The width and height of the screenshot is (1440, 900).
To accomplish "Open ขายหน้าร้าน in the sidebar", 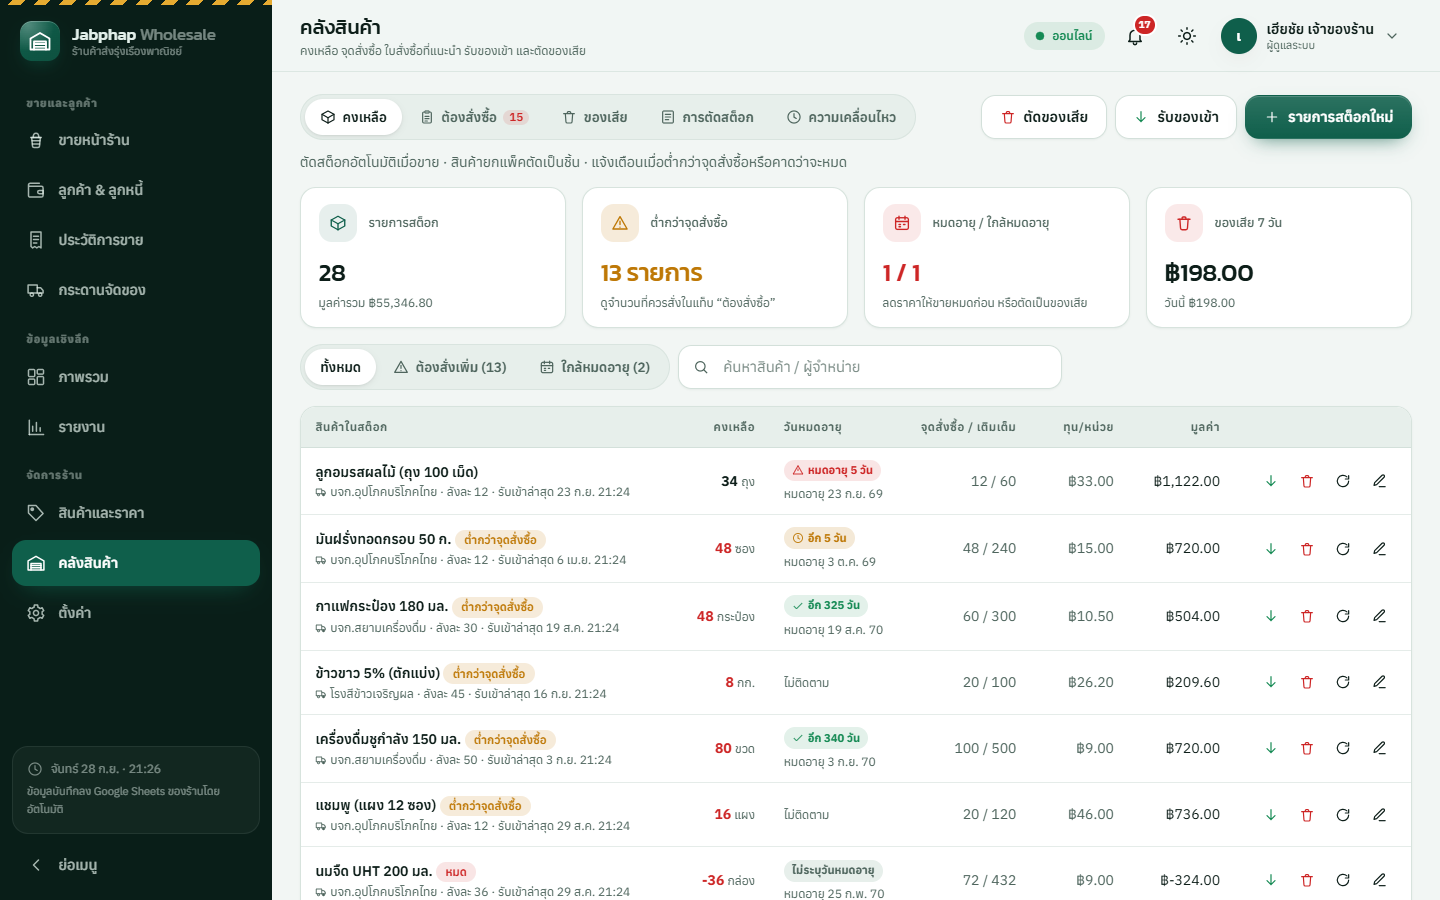I will click(136, 140).
